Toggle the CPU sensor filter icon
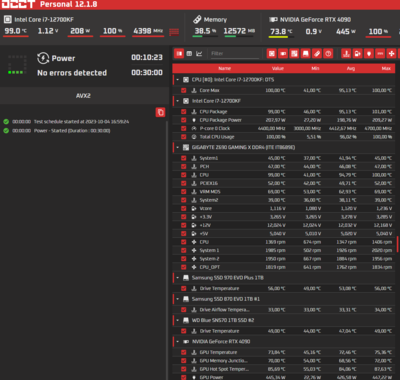 click(272, 54)
